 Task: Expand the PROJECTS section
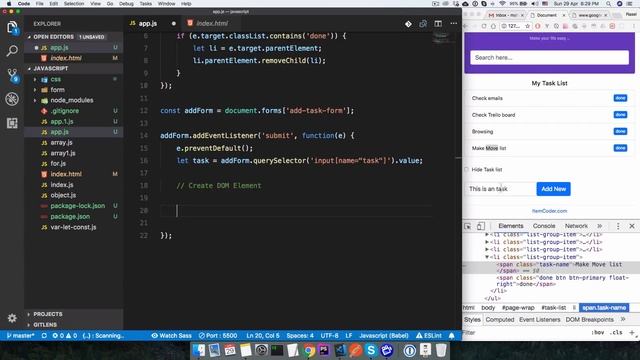(x=48, y=314)
